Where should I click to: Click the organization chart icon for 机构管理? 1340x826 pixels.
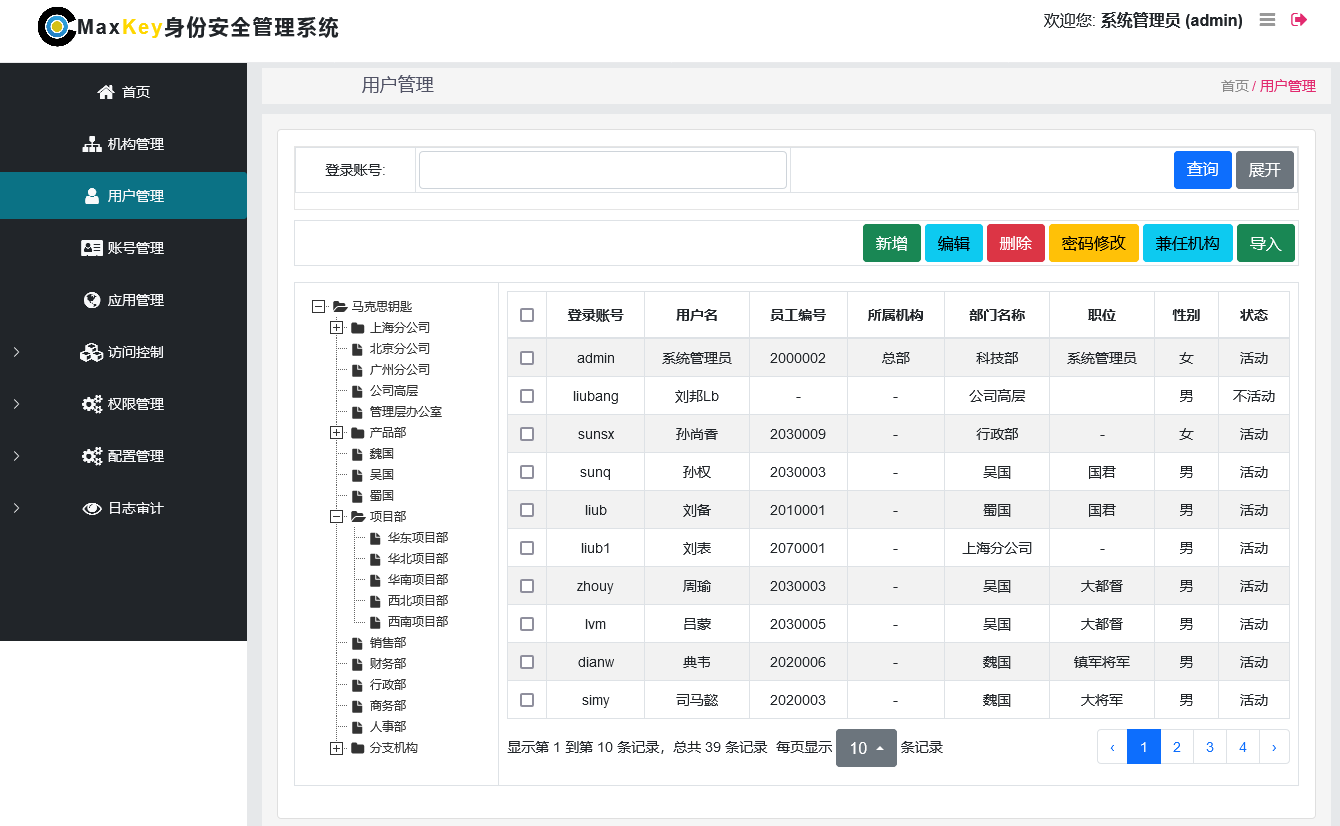92,144
